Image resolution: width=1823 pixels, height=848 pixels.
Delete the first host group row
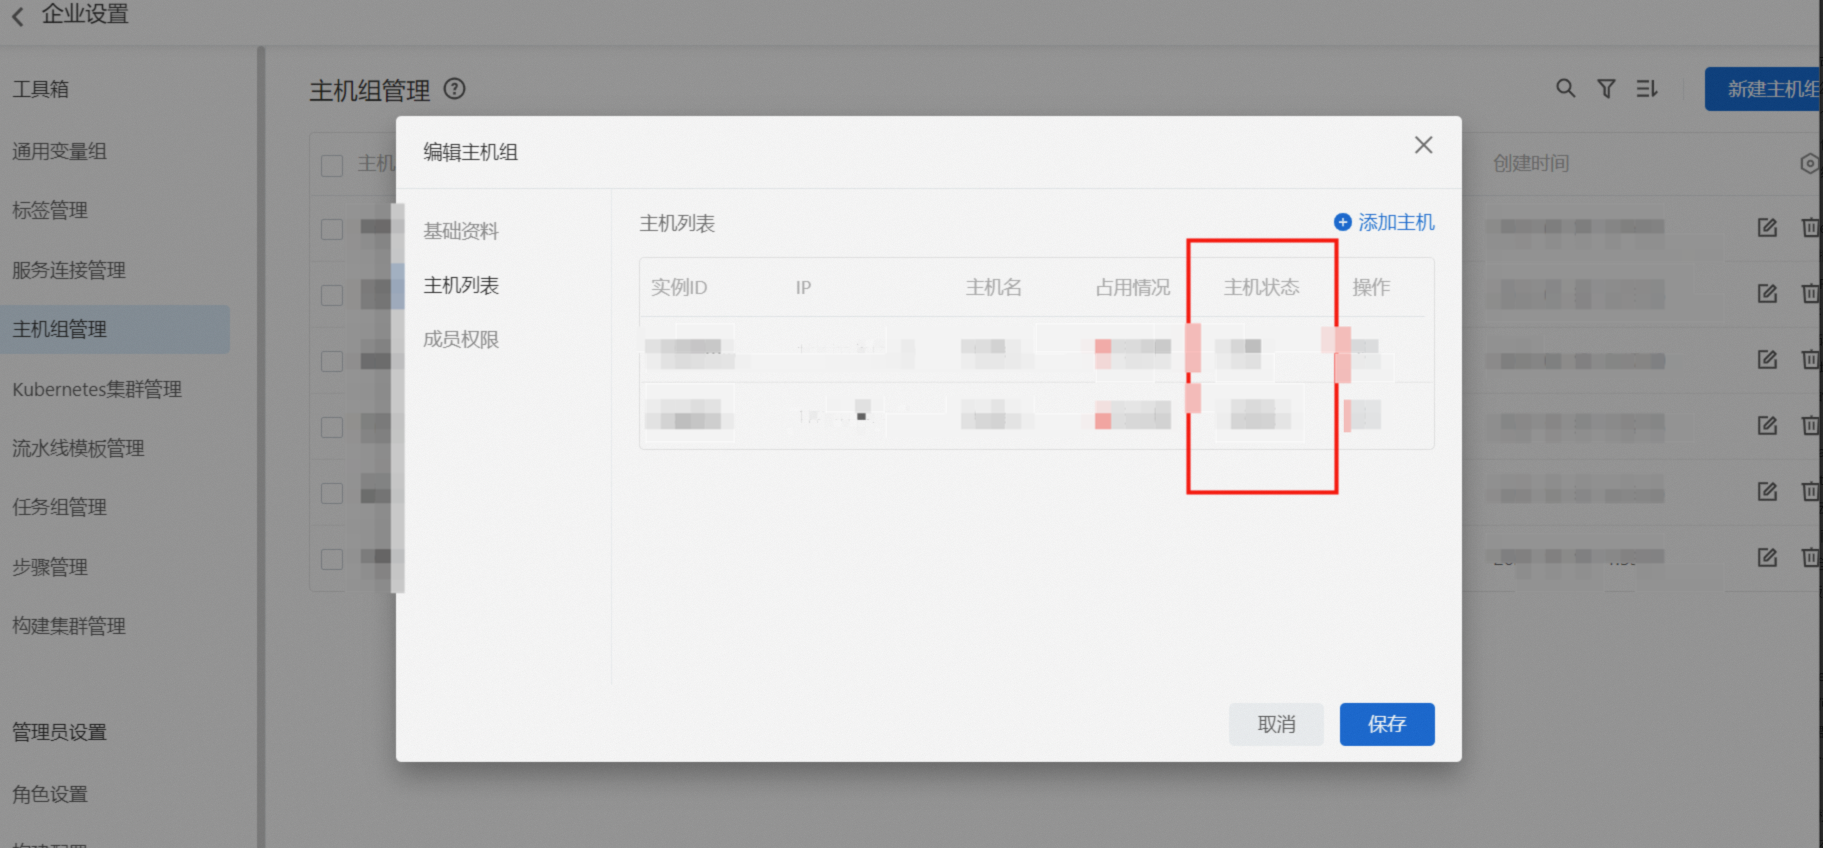(x=1810, y=228)
